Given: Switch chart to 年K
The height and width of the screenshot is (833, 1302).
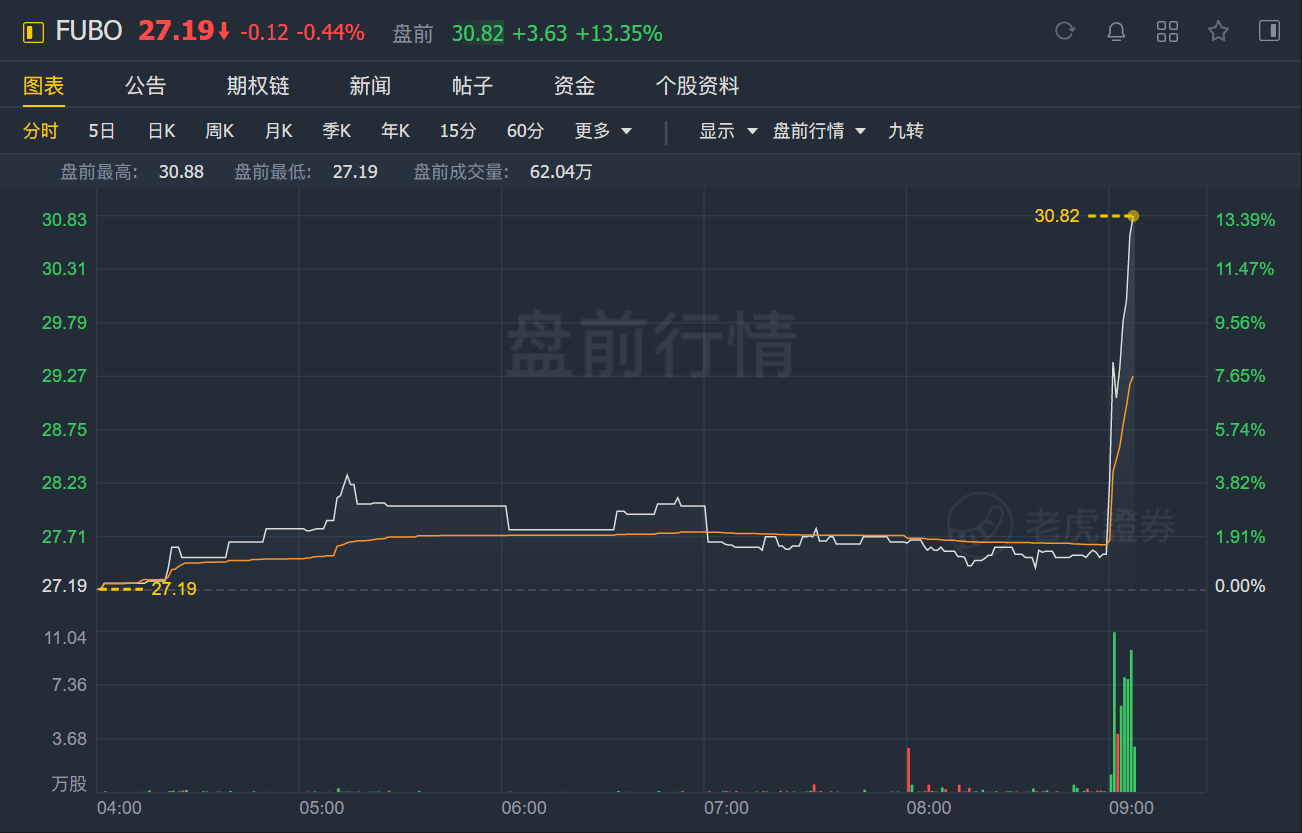Looking at the screenshot, I should pyautogui.click(x=395, y=131).
